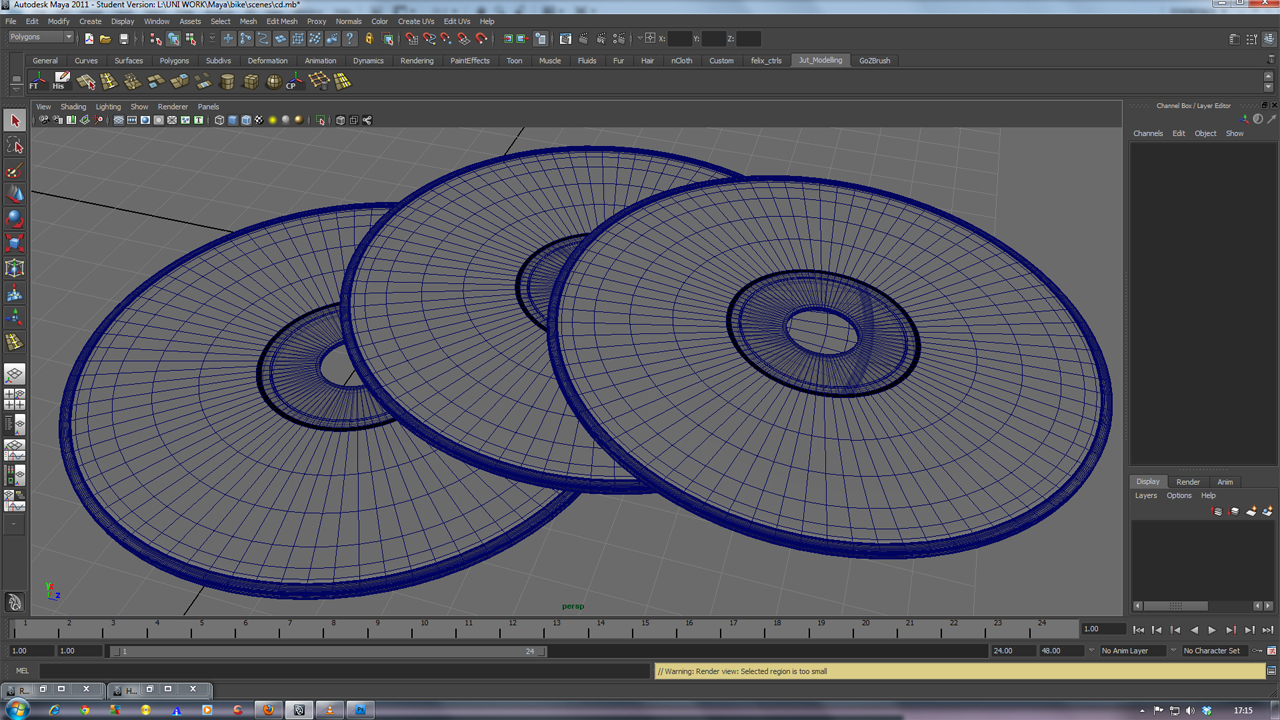Save scene with floppy disk icon
Viewport: 1280px width, 720px height.
(x=123, y=39)
